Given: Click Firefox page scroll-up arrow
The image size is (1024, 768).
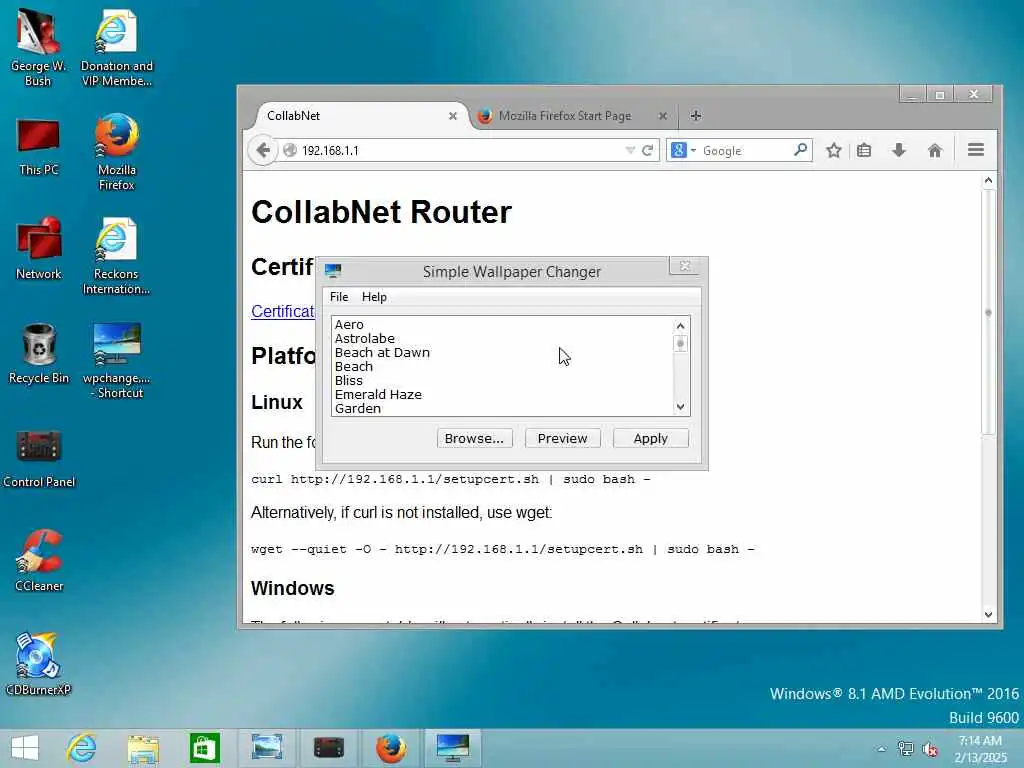Looking at the screenshot, I should (988, 180).
